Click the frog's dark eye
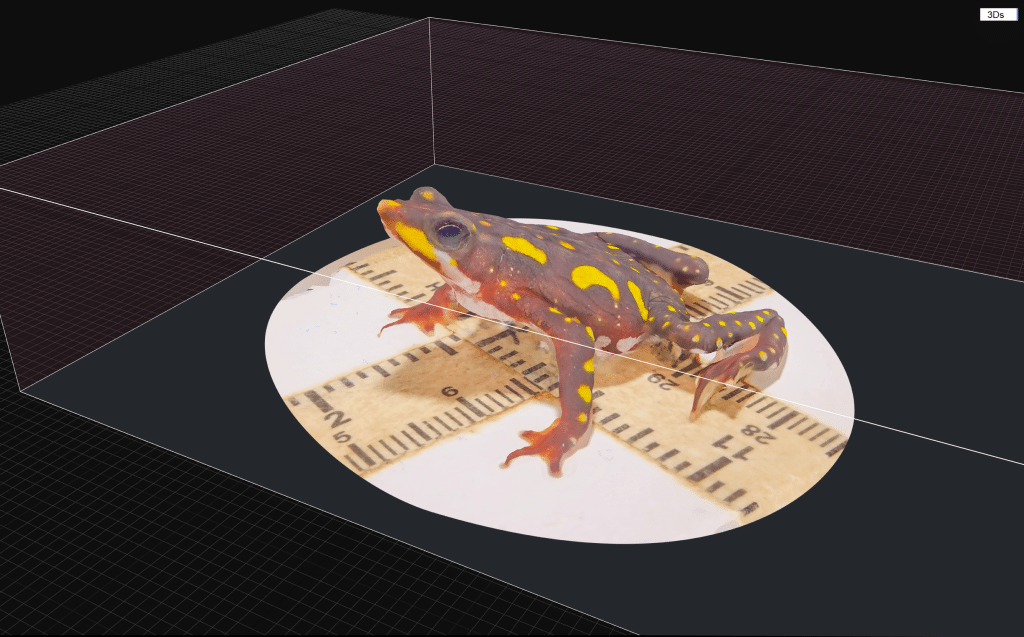This screenshot has height=637, width=1024. (449, 233)
